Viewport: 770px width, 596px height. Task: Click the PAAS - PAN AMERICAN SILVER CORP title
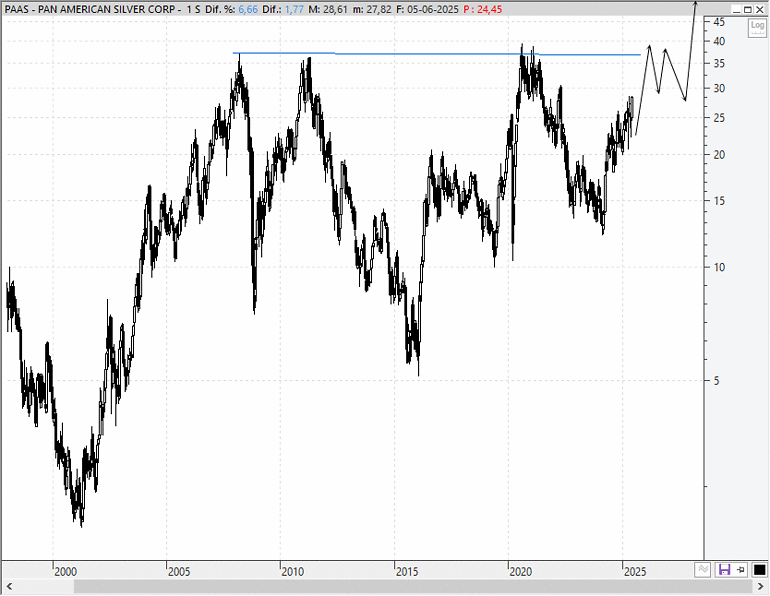(x=90, y=9)
